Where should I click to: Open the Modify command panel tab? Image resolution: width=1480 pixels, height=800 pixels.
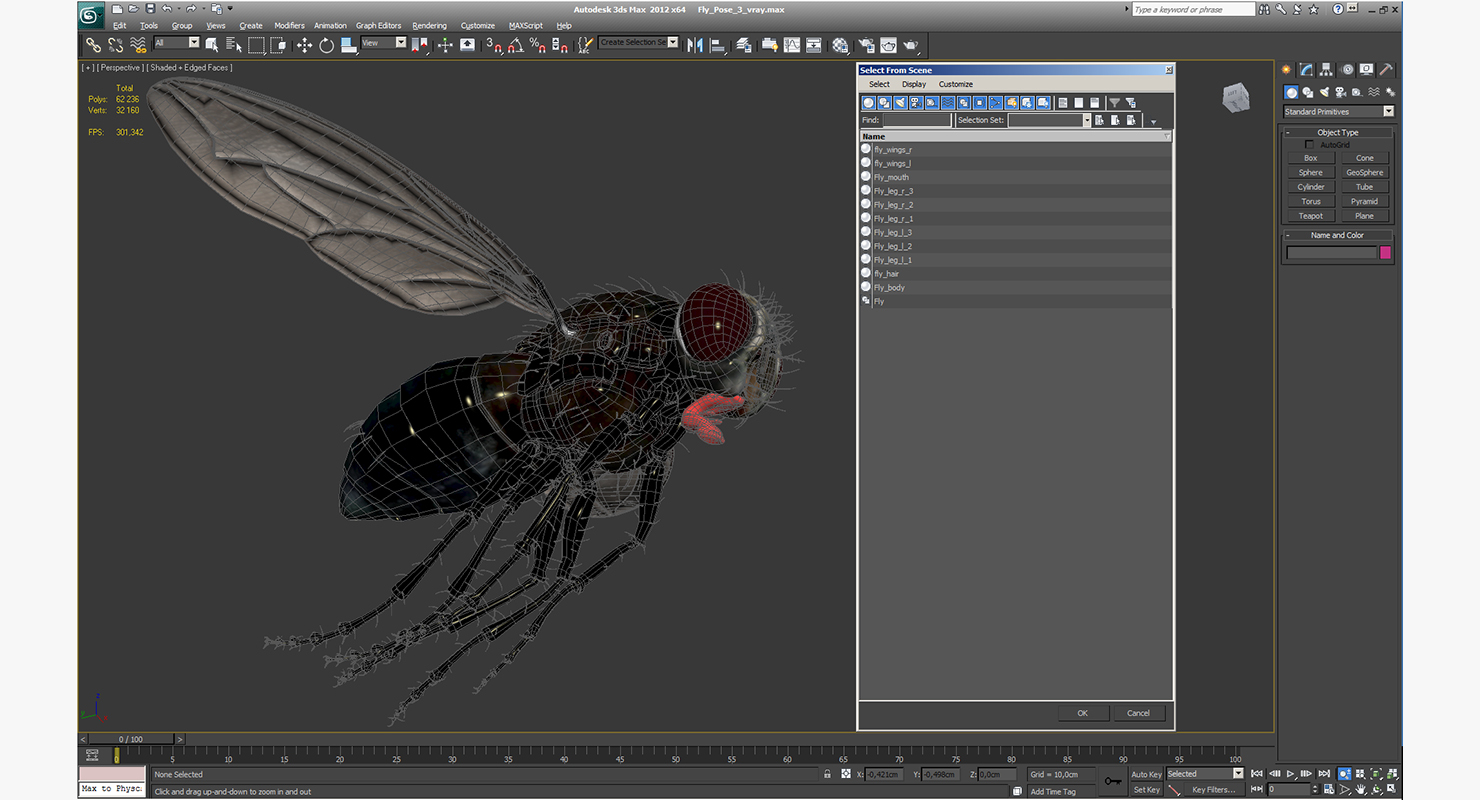pos(1306,70)
